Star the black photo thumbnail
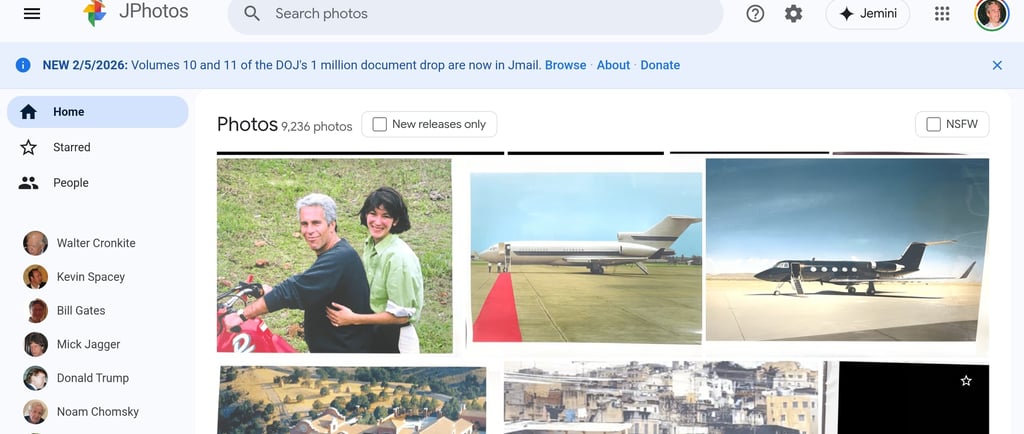 click(x=966, y=380)
